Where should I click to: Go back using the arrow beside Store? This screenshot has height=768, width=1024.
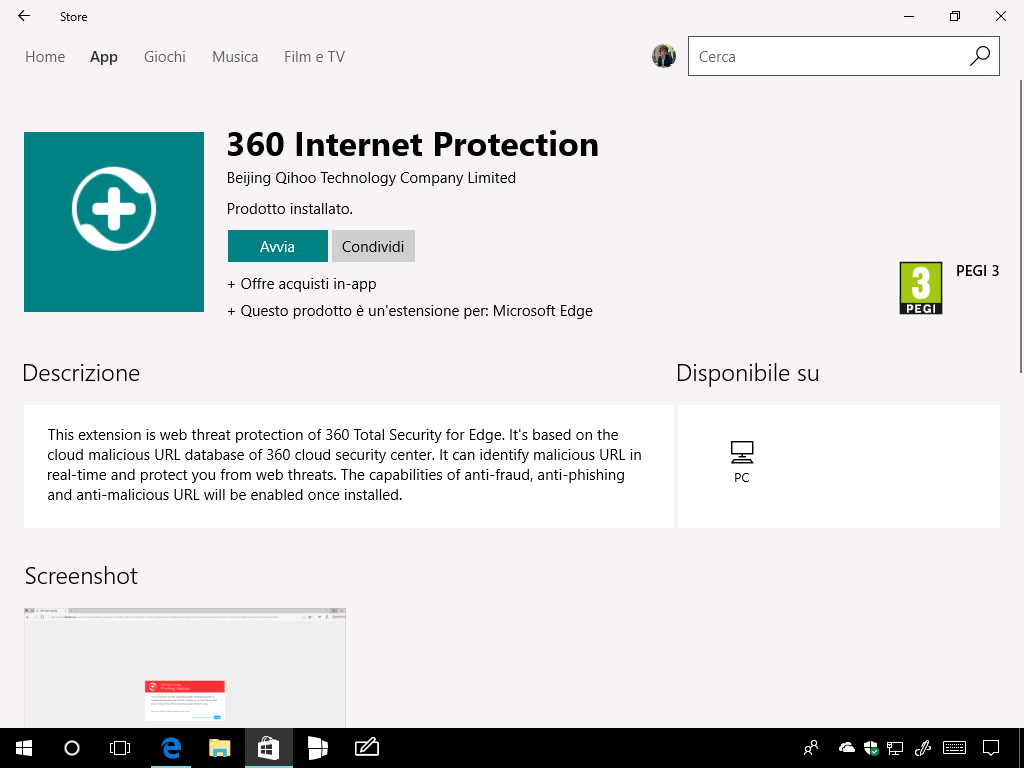[x=24, y=16]
